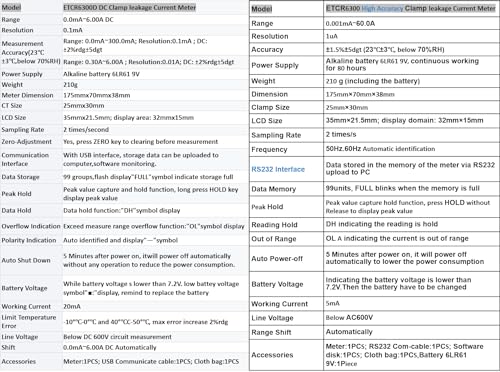This screenshot has width=500, height=372.
Task: Click the '0.001mA~60.0A' range value
Action: pyautogui.click(x=350, y=24)
